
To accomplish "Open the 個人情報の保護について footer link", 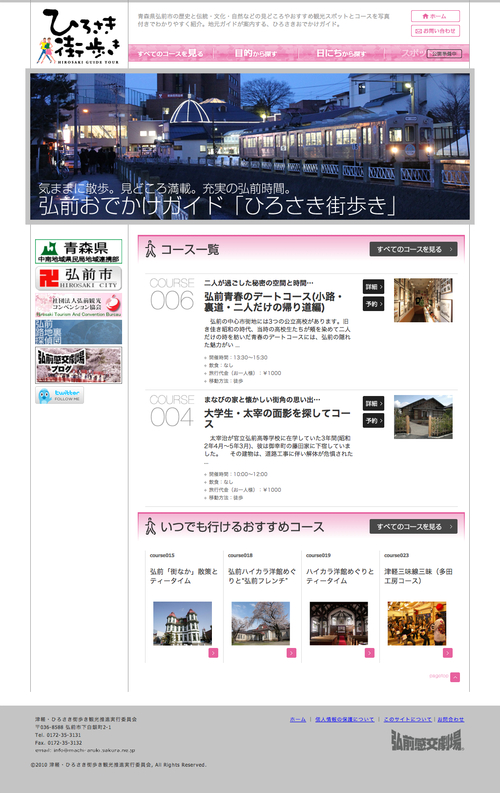I will click(x=345, y=719).
